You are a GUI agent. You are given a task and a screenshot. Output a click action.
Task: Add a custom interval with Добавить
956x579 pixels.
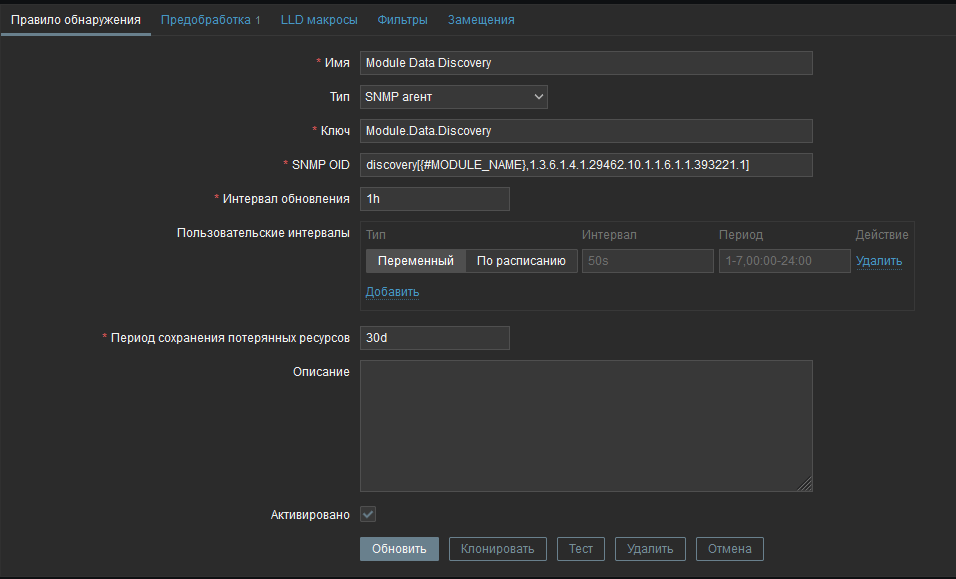click(392, 292)
